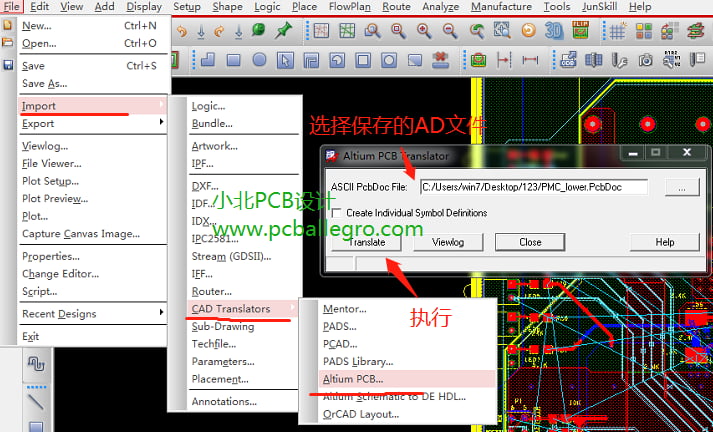Open the CAD Translators submenu
The height and width of the screenshot is (432, 713).
[242, 308]
